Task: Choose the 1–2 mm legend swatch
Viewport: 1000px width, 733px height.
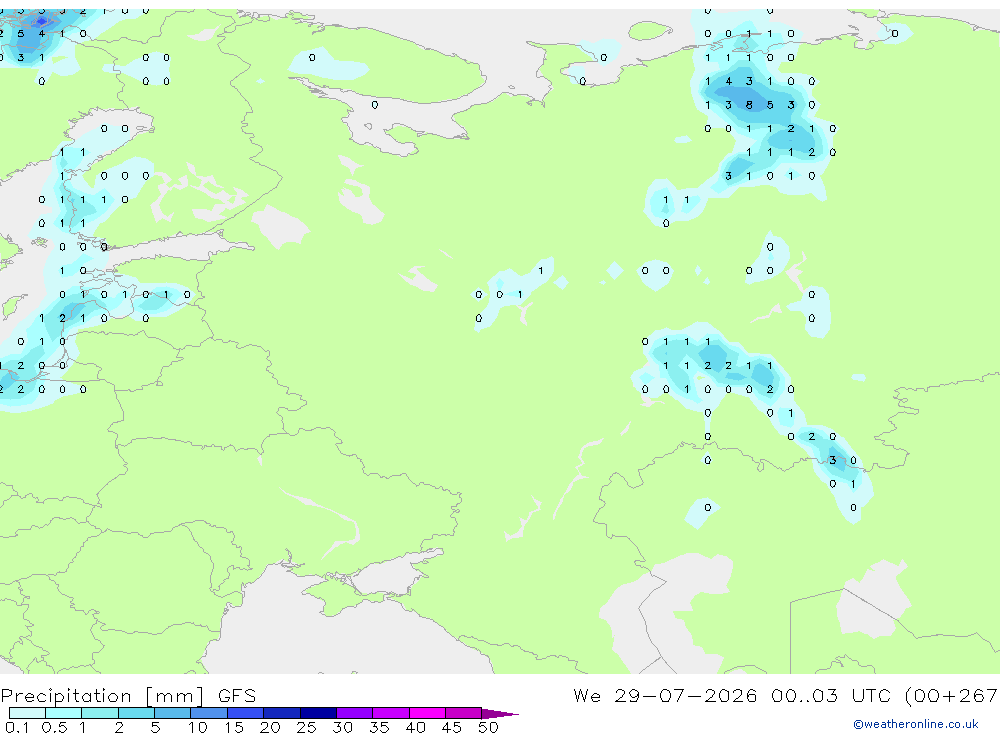Action: 100,713
